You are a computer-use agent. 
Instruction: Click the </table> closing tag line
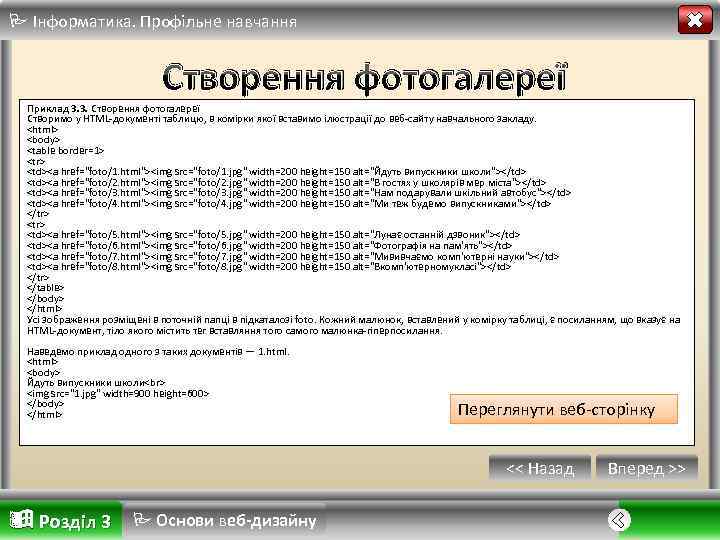pos(45,288)
